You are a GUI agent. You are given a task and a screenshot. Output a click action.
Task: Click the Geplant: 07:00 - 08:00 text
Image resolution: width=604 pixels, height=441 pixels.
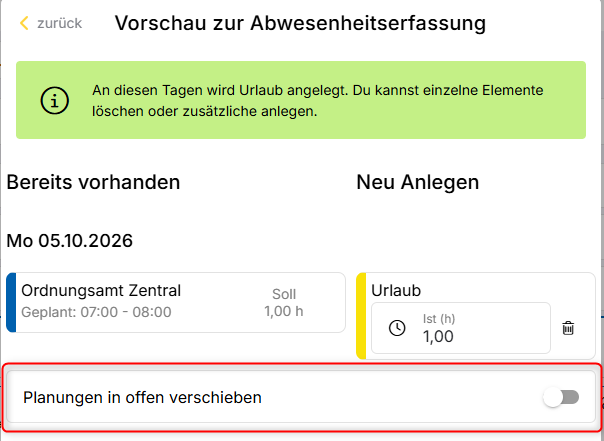(96, 312)
